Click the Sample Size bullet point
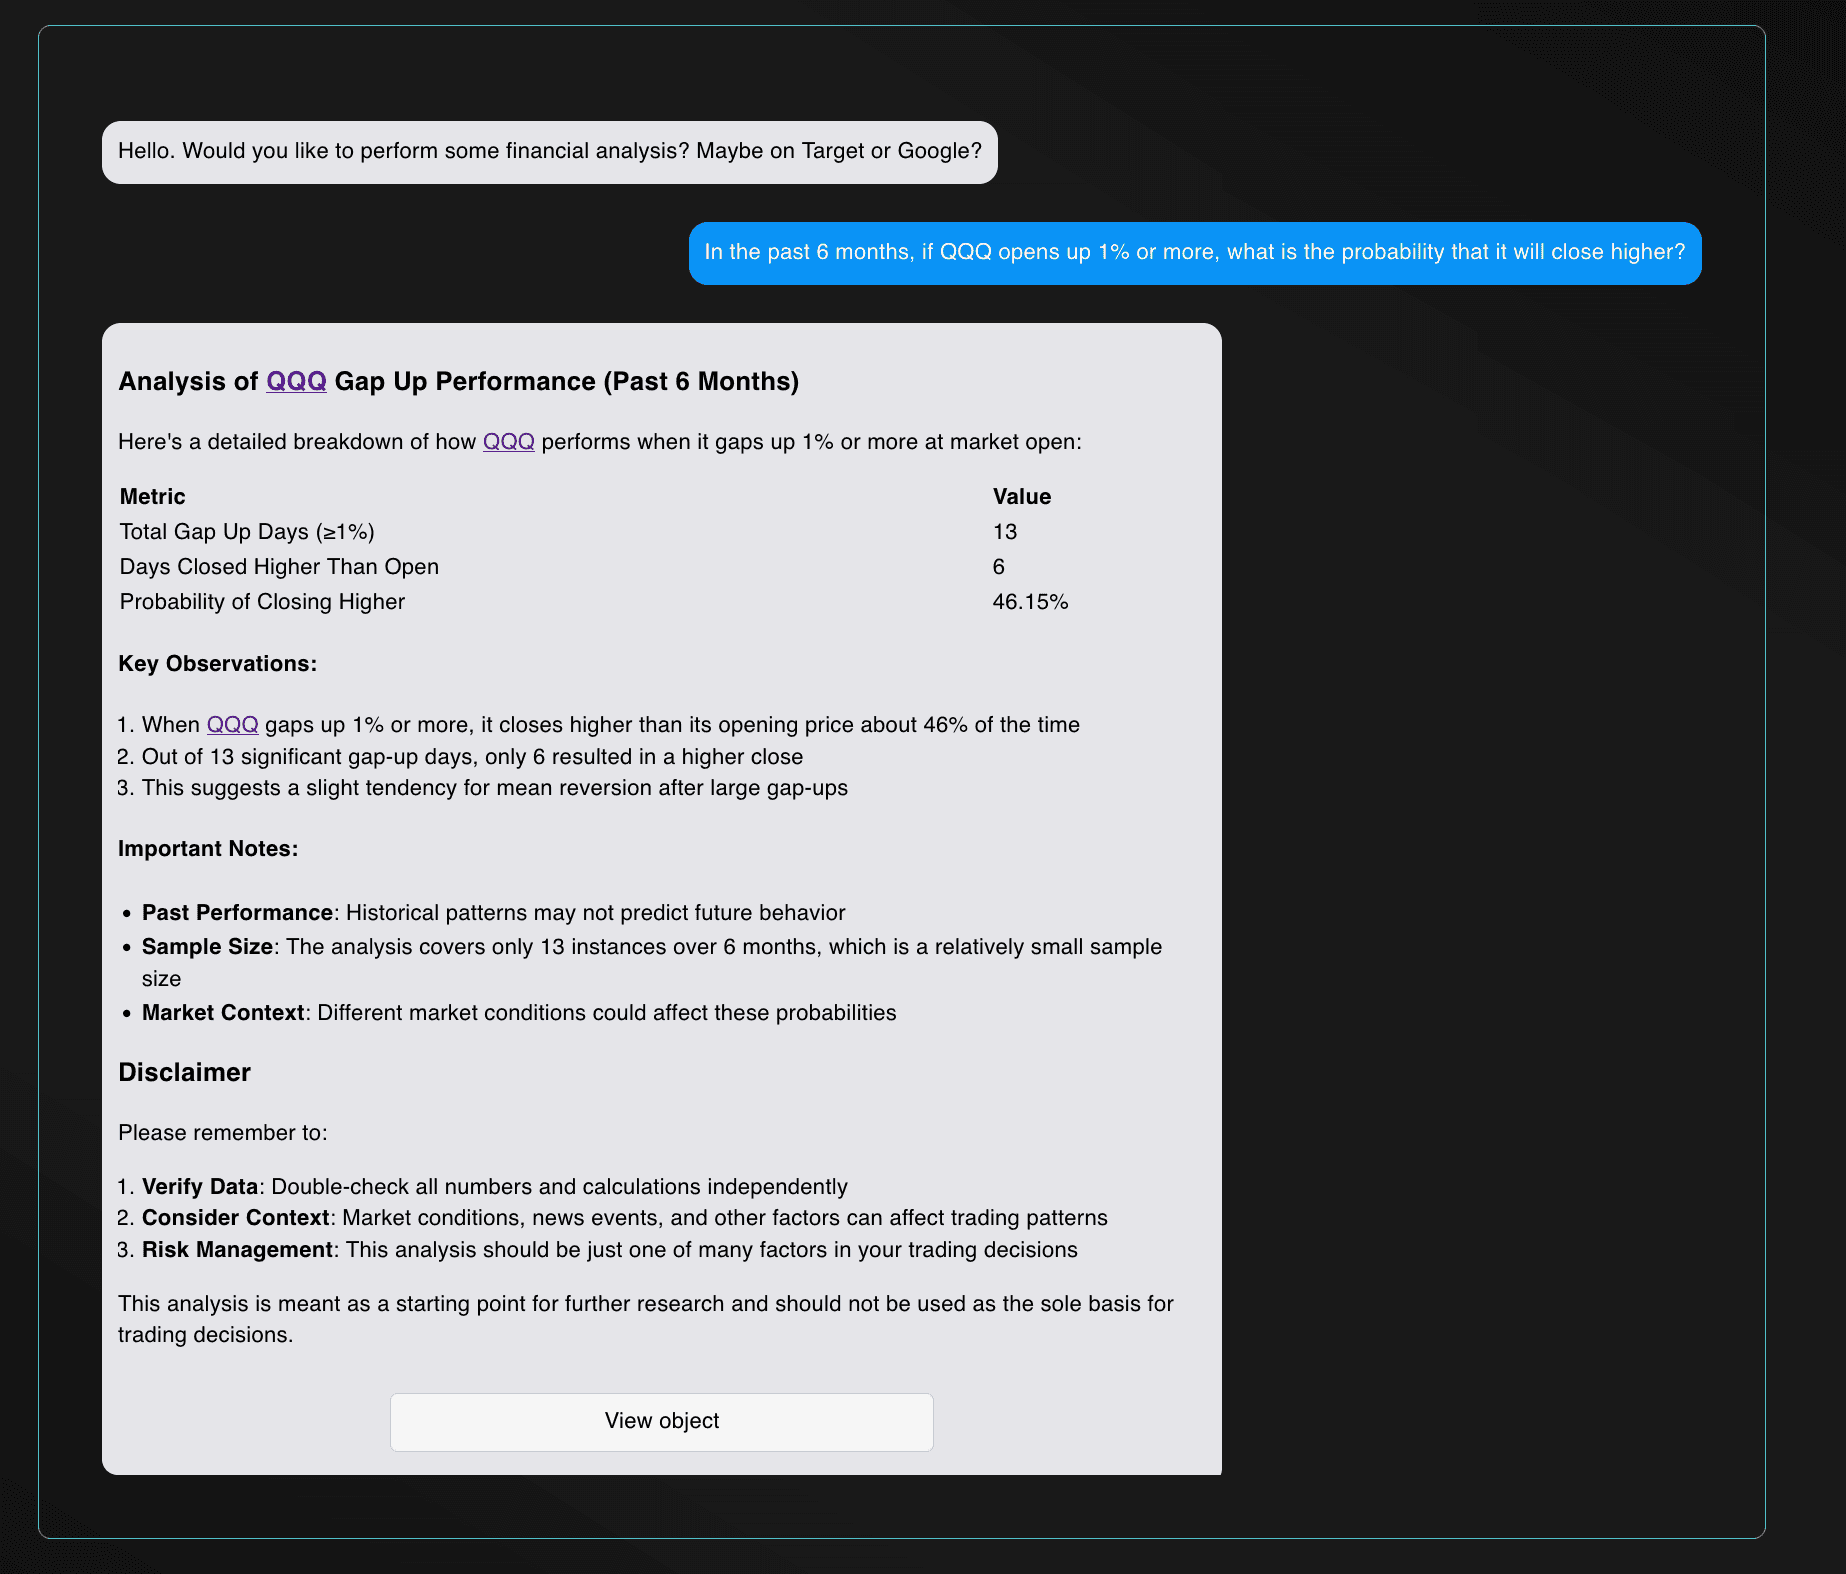Screen dimensions: 1846x1574 point(652,962)
